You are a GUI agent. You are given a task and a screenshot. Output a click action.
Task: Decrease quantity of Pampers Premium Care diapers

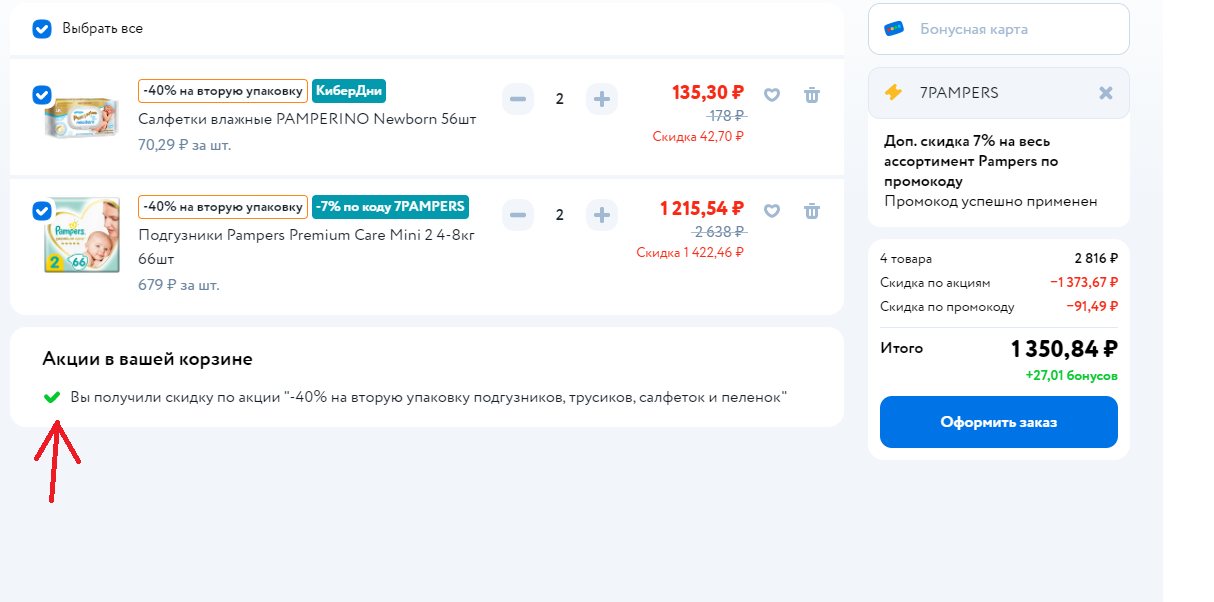click(518, 215)
